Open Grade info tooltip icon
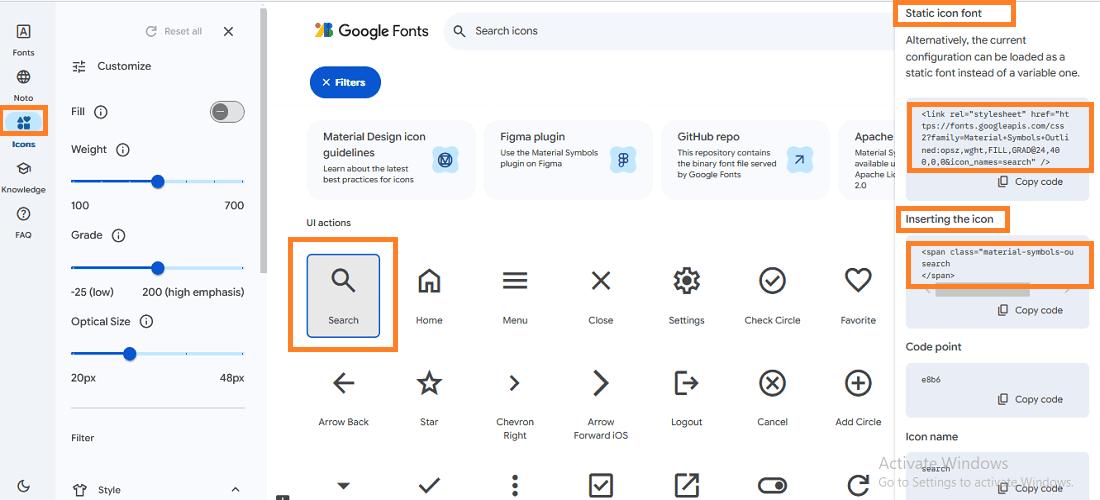The image size is (1100, 500). point(119,236)
